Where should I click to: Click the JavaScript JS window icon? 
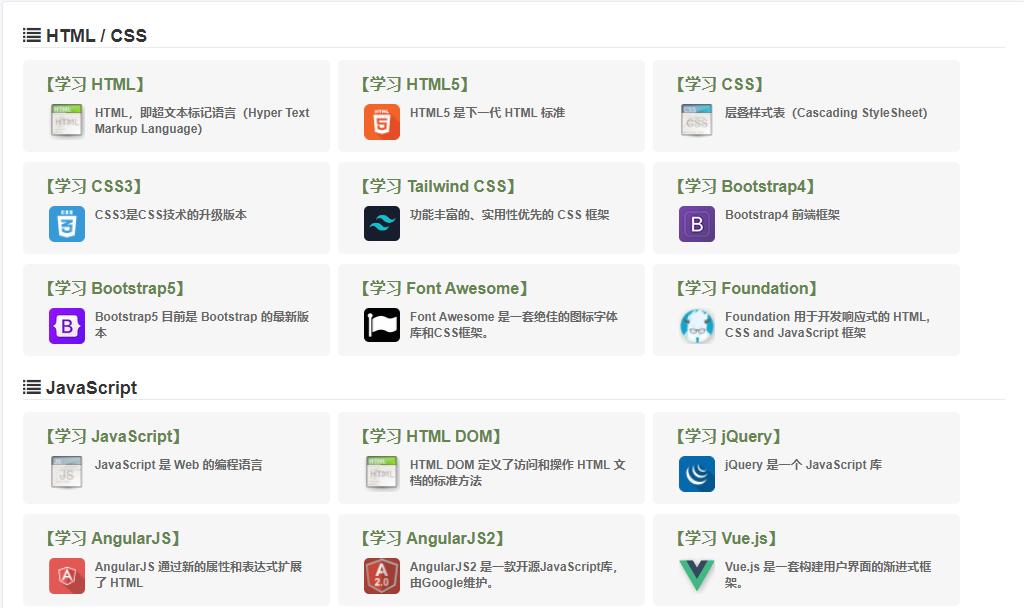pyautogui.click(x=67, y=473)
